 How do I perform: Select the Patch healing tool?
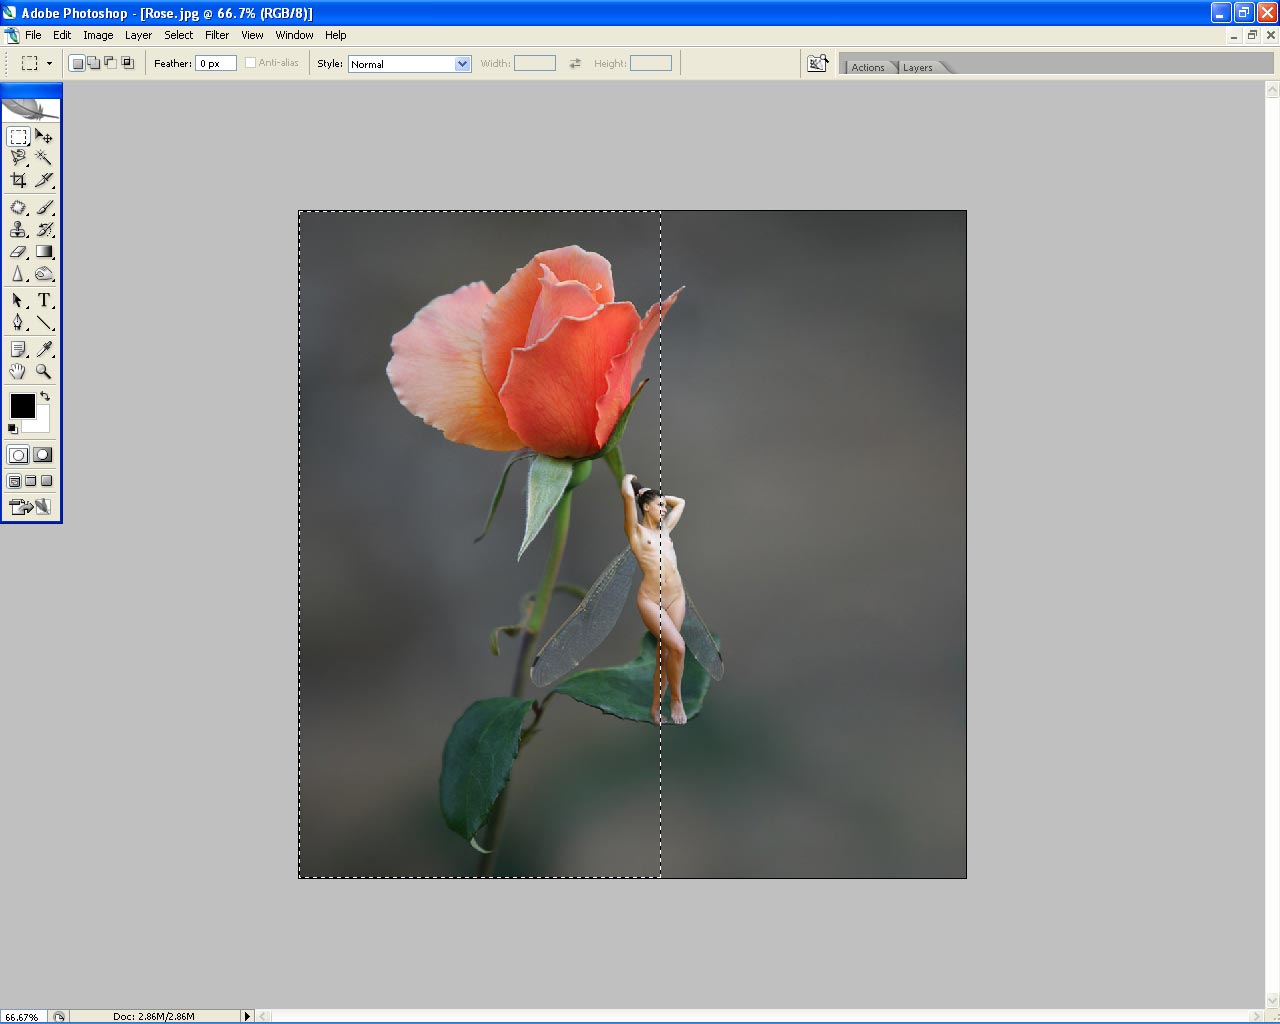click(x=18, y=207)
